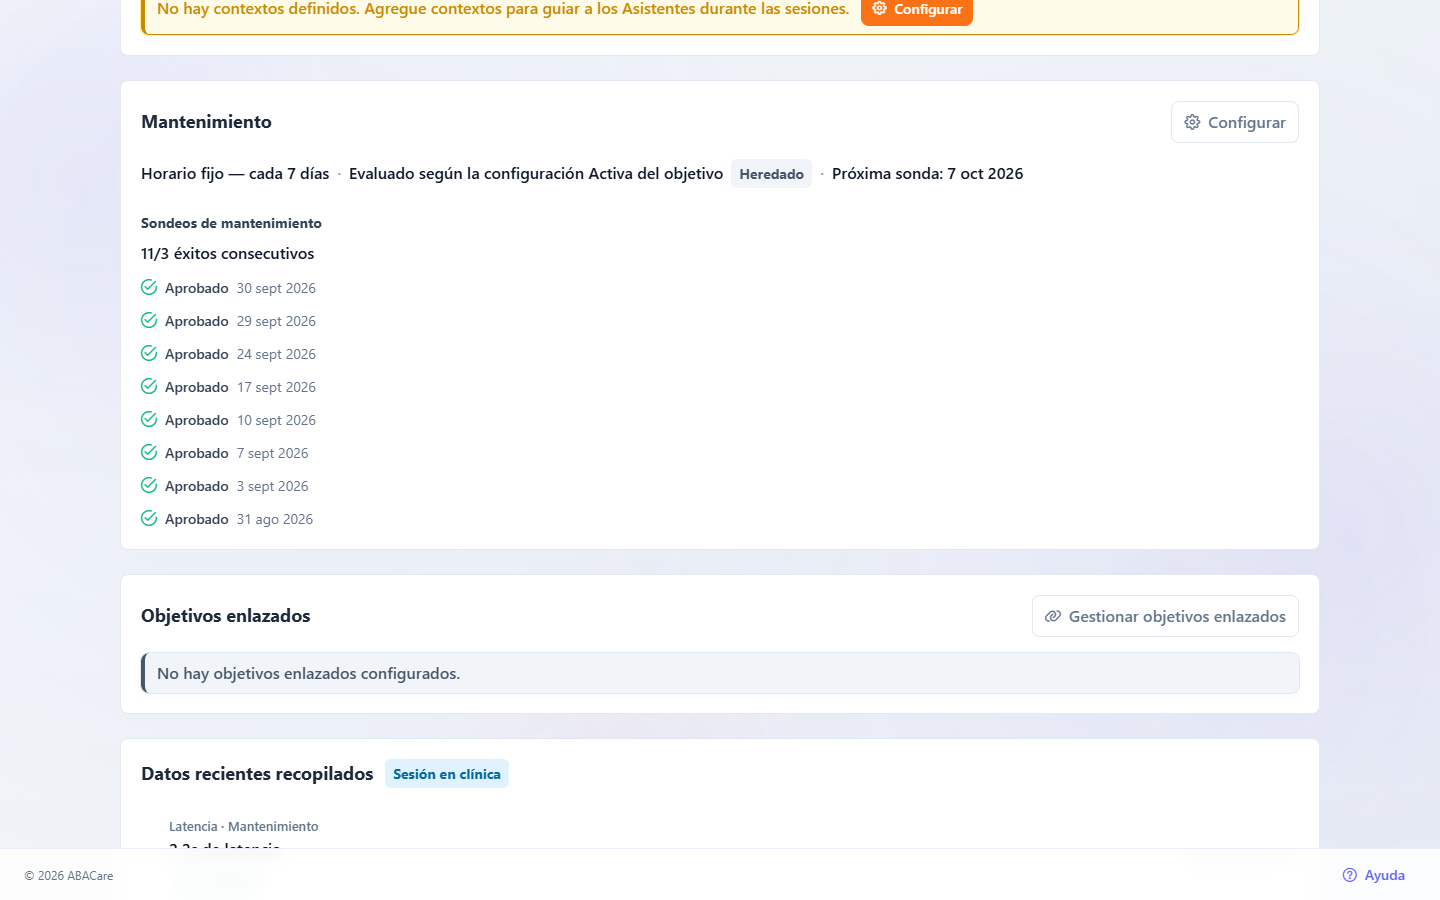Click the check icon for 24 sept 2026
The height and width of the screenshot is (900, 1440).
click(149, 354)
